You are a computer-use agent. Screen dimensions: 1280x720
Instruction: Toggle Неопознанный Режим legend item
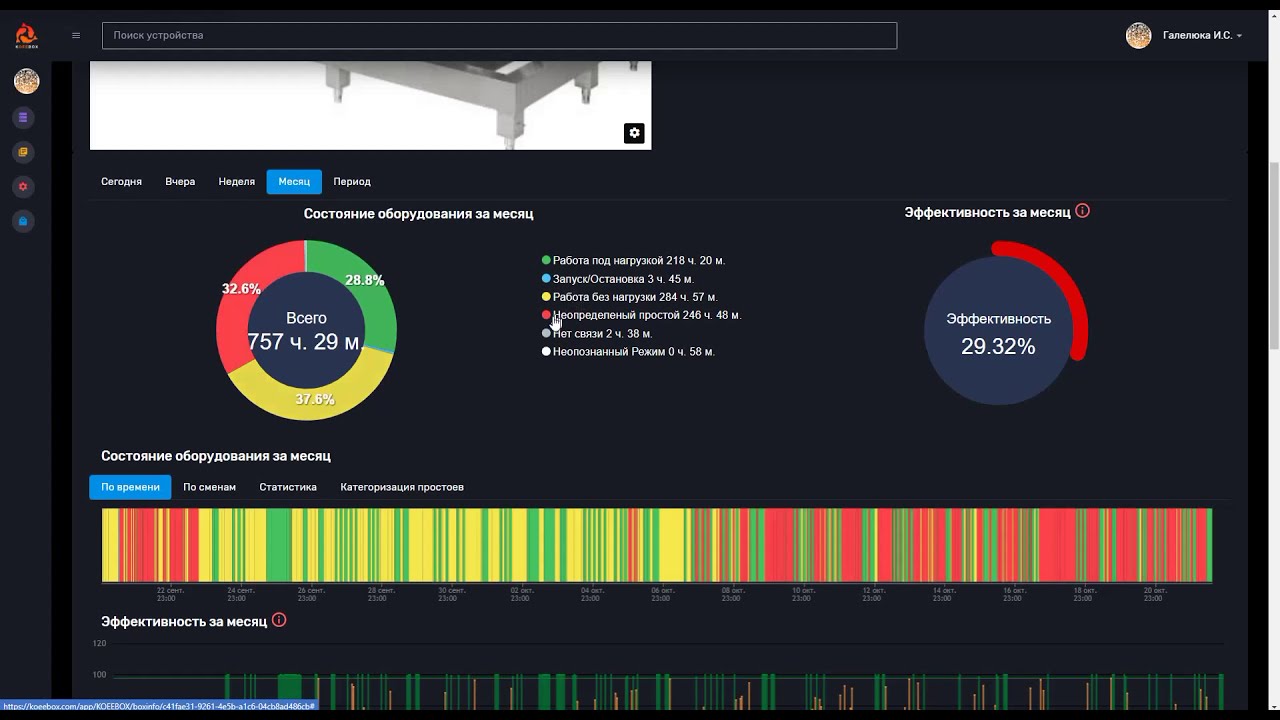coord(628,352)
